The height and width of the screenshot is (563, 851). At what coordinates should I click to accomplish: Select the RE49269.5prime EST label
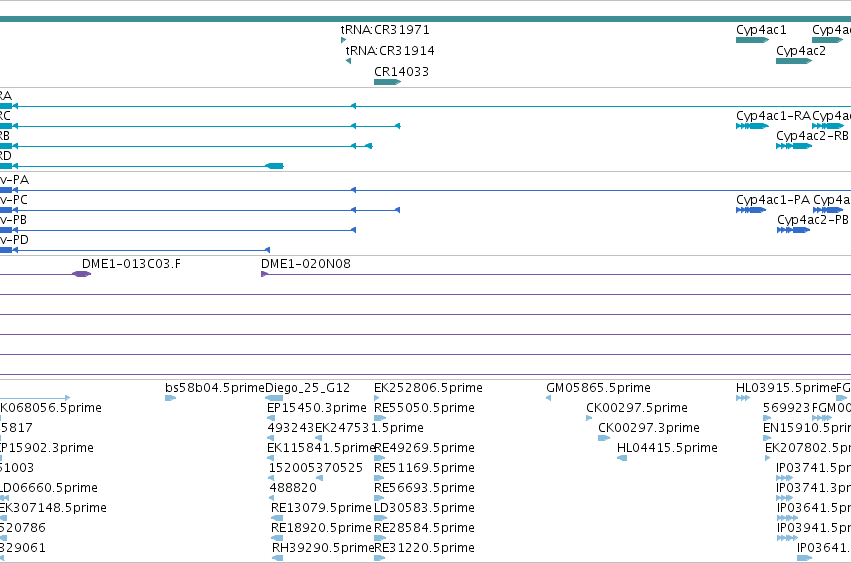(x=424, y=448)
